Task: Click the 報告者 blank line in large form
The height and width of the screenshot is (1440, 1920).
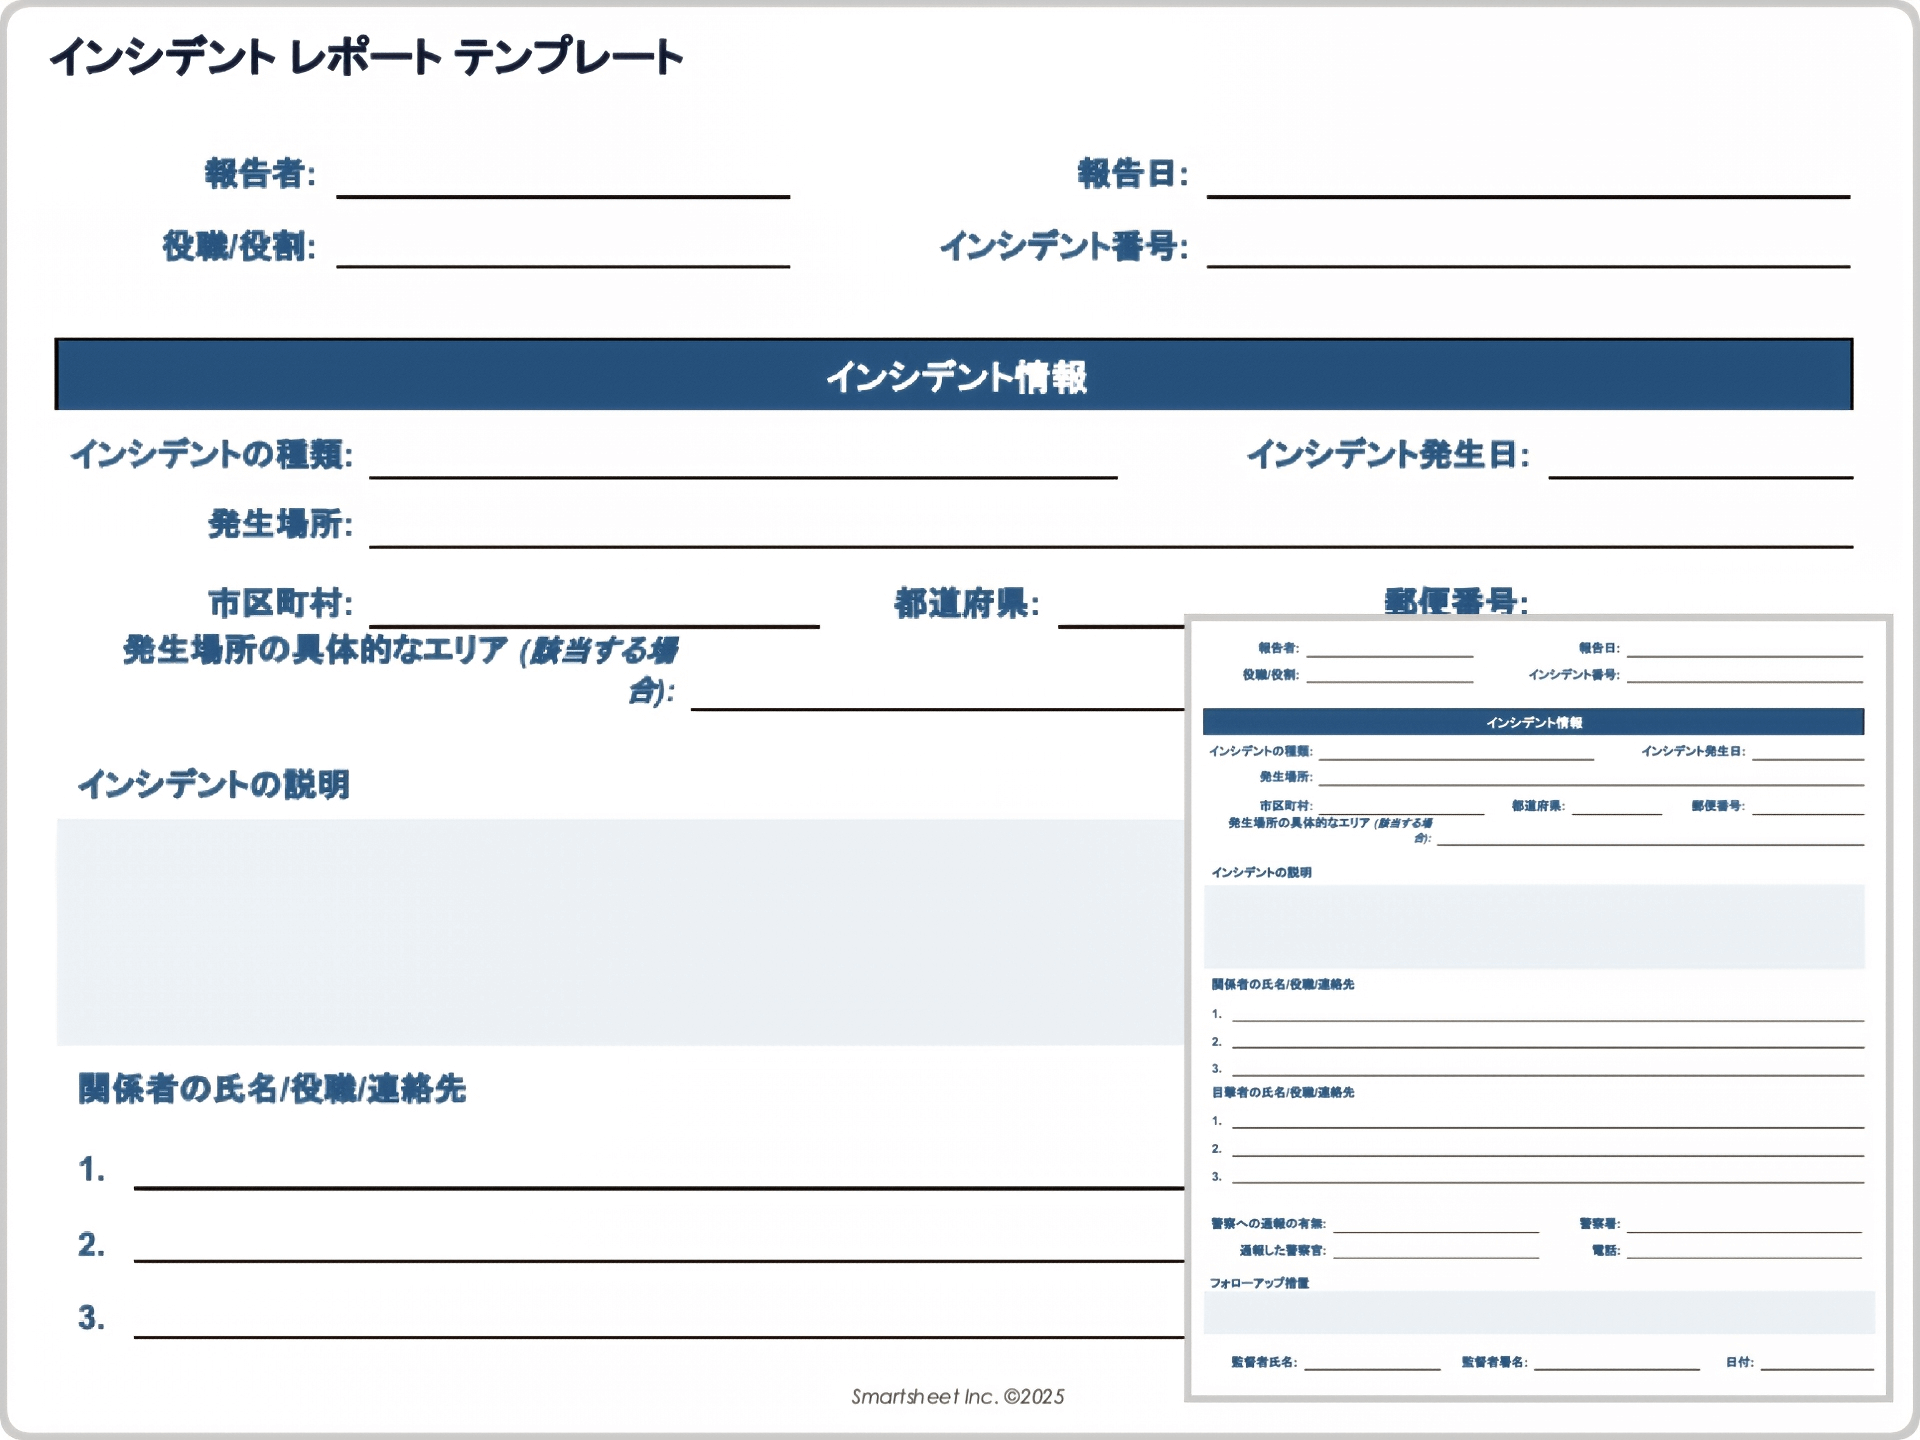Action: point(563,196)
